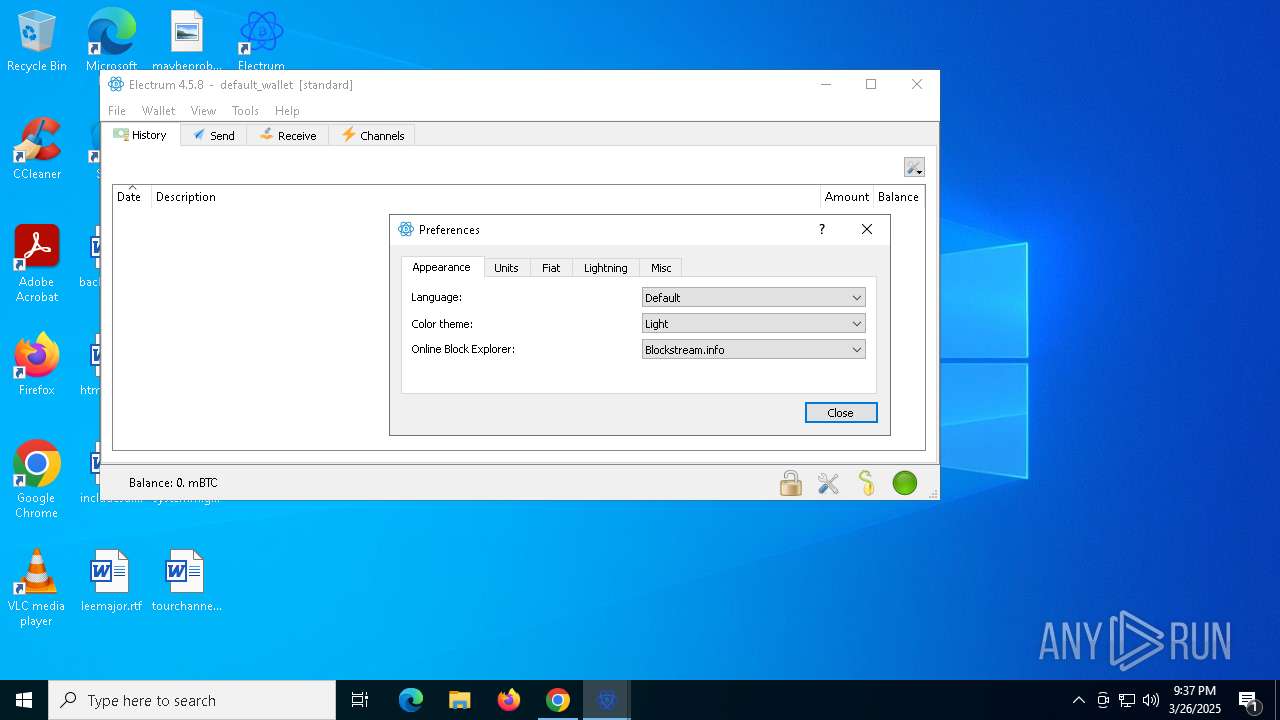This screenshot has height=720, width=1280.
Task: Open the View menu
Action: [x=203, y=111]
